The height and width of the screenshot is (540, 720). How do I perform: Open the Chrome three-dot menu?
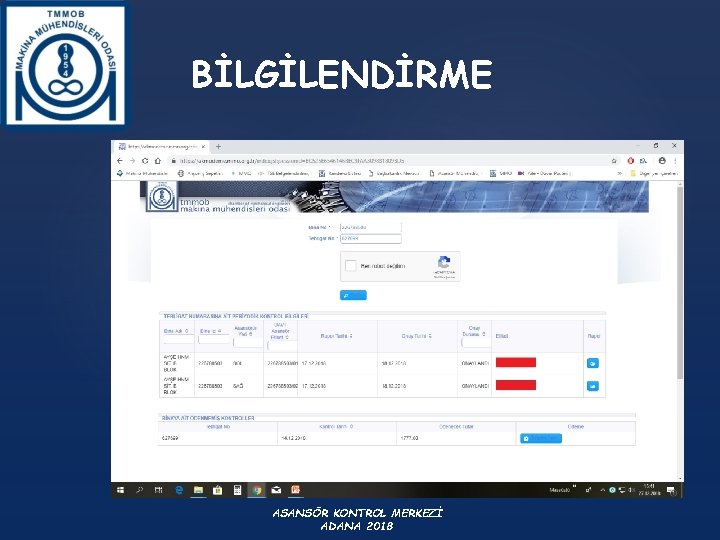[675, 161]
